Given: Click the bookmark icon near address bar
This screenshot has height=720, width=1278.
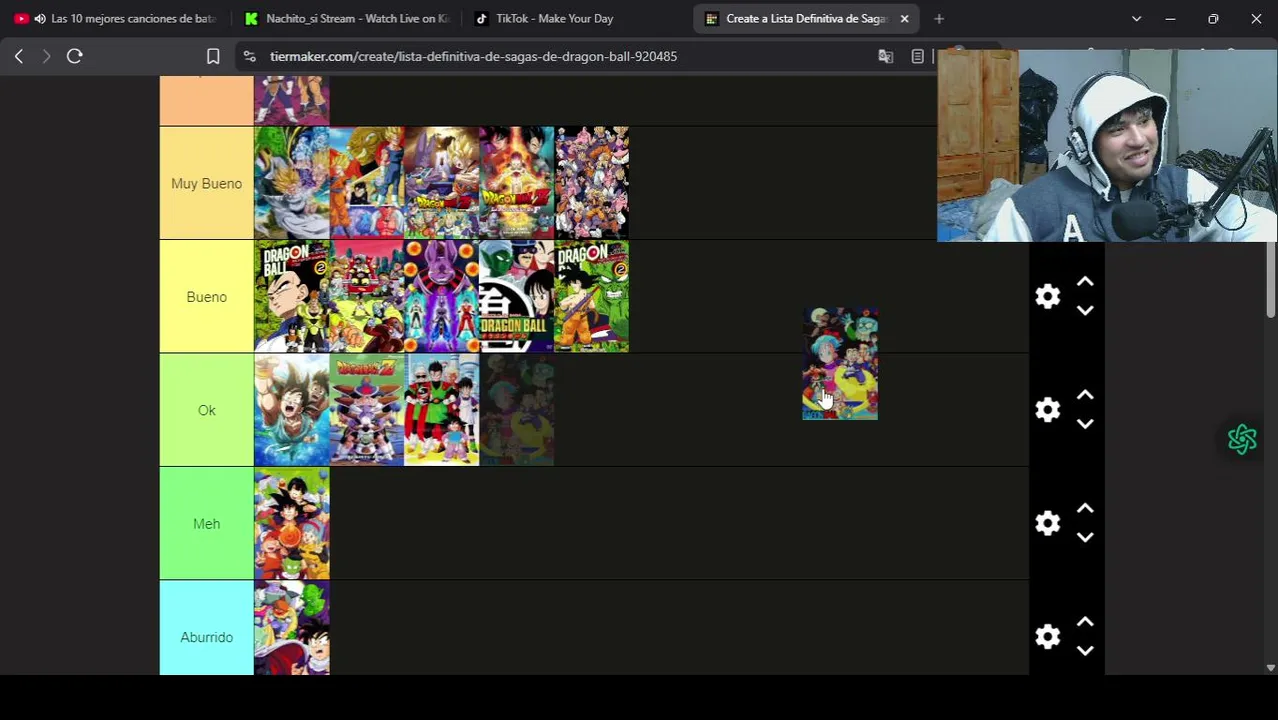Looking at the screenshot, I should coord(213,57).
